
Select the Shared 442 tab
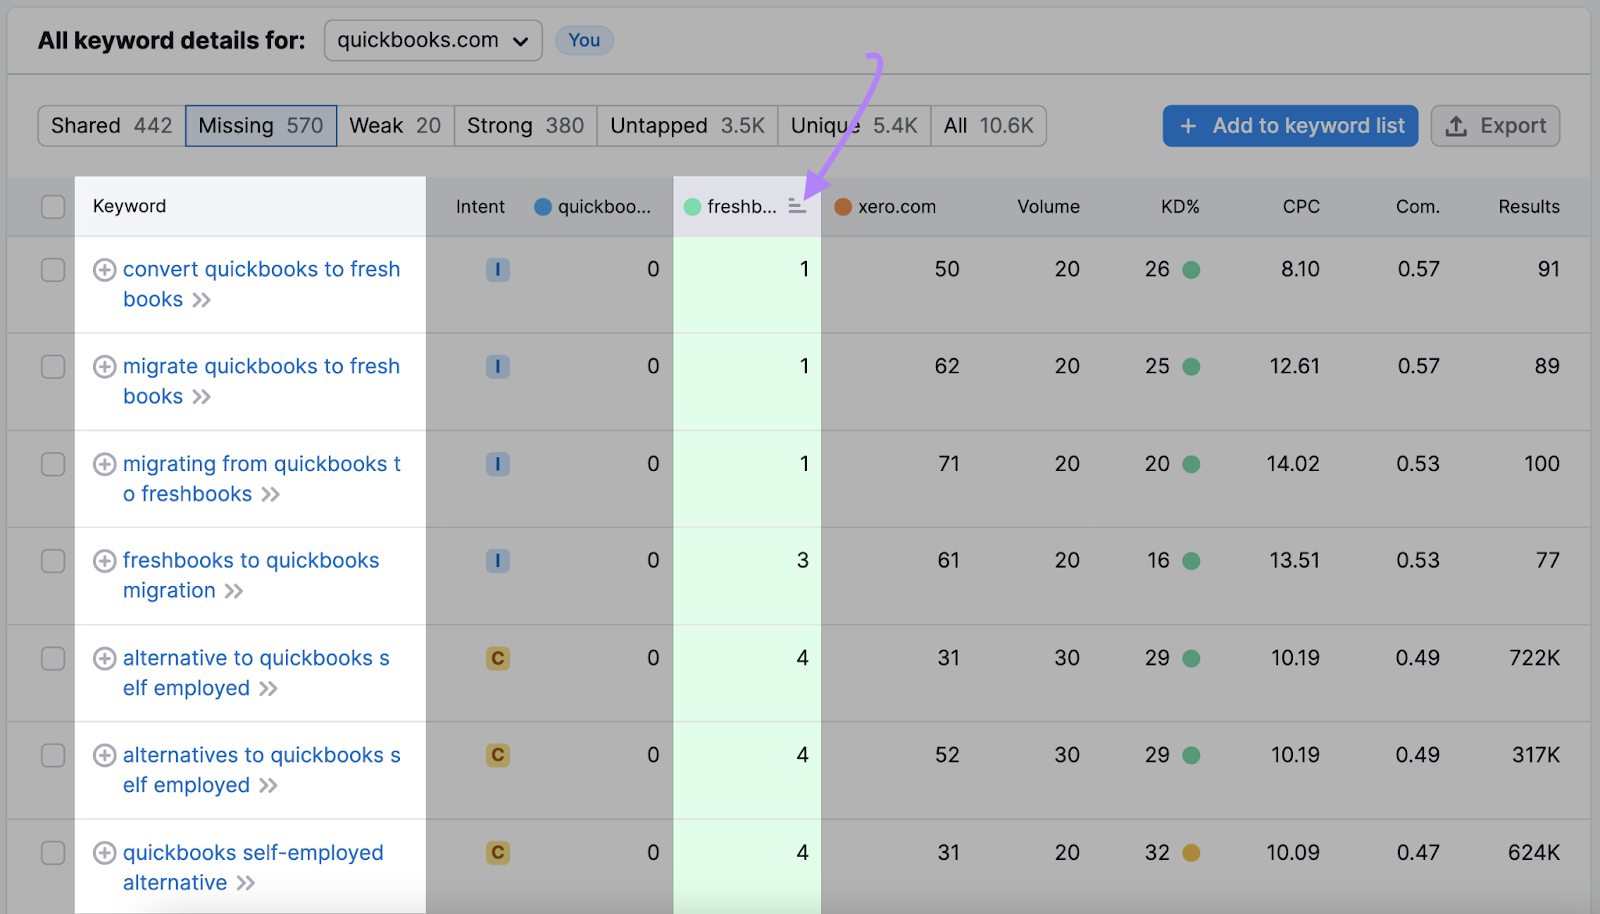pyautogui.click(x=112, y=126)
